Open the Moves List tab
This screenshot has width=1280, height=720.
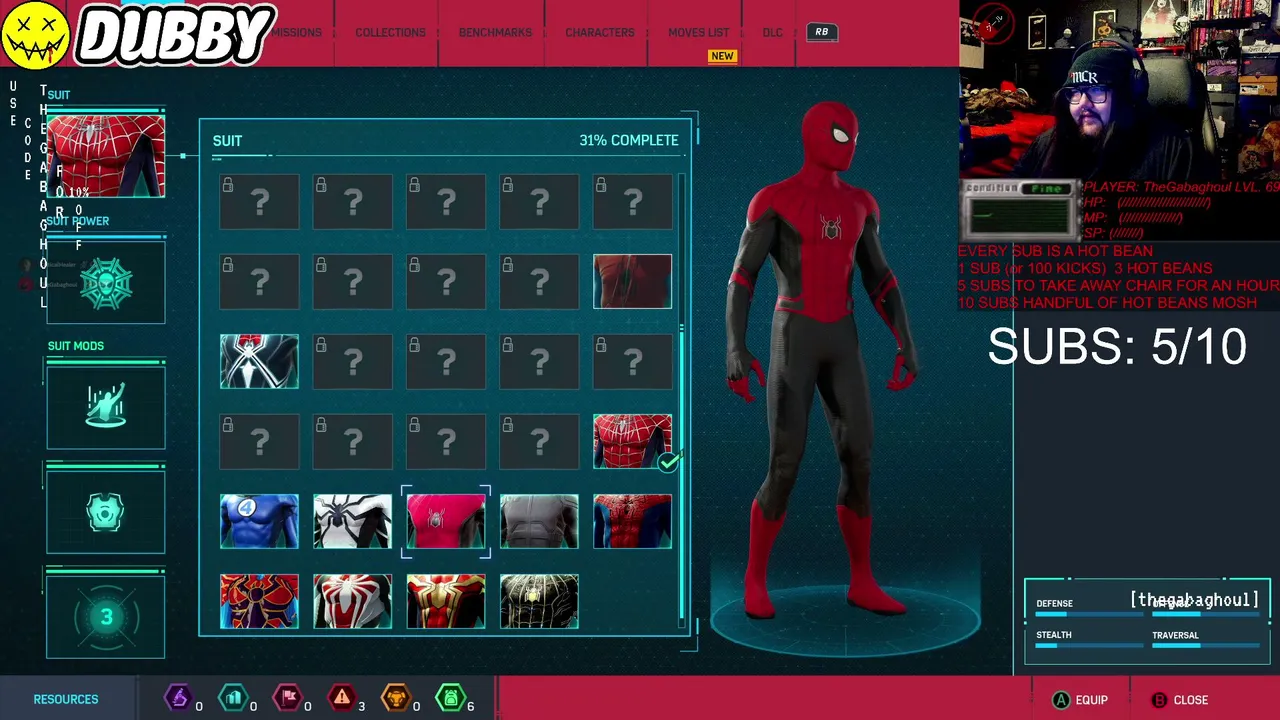(698, 32)
